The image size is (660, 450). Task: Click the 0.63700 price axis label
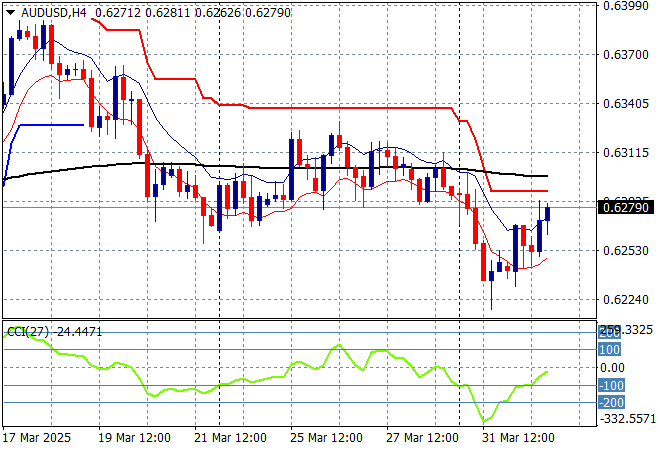[x=626, y=54]
